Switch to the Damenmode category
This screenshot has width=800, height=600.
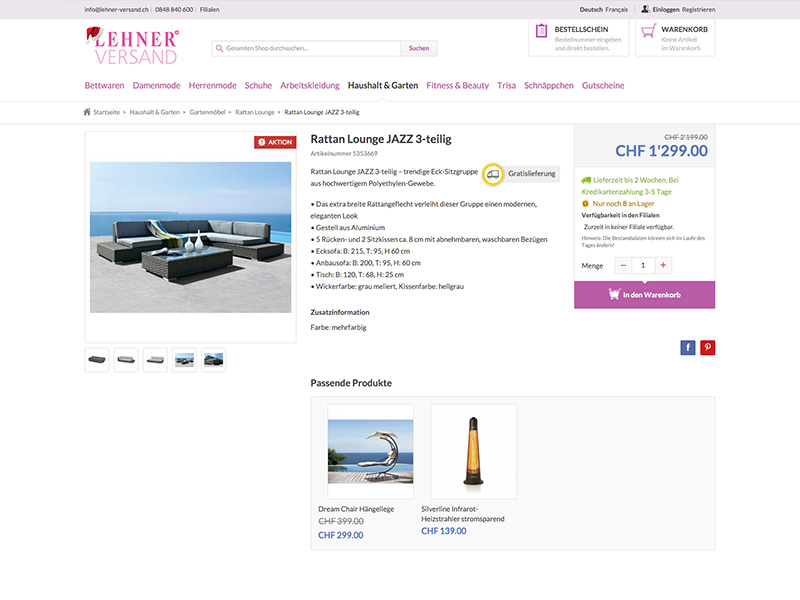point(156,85)
